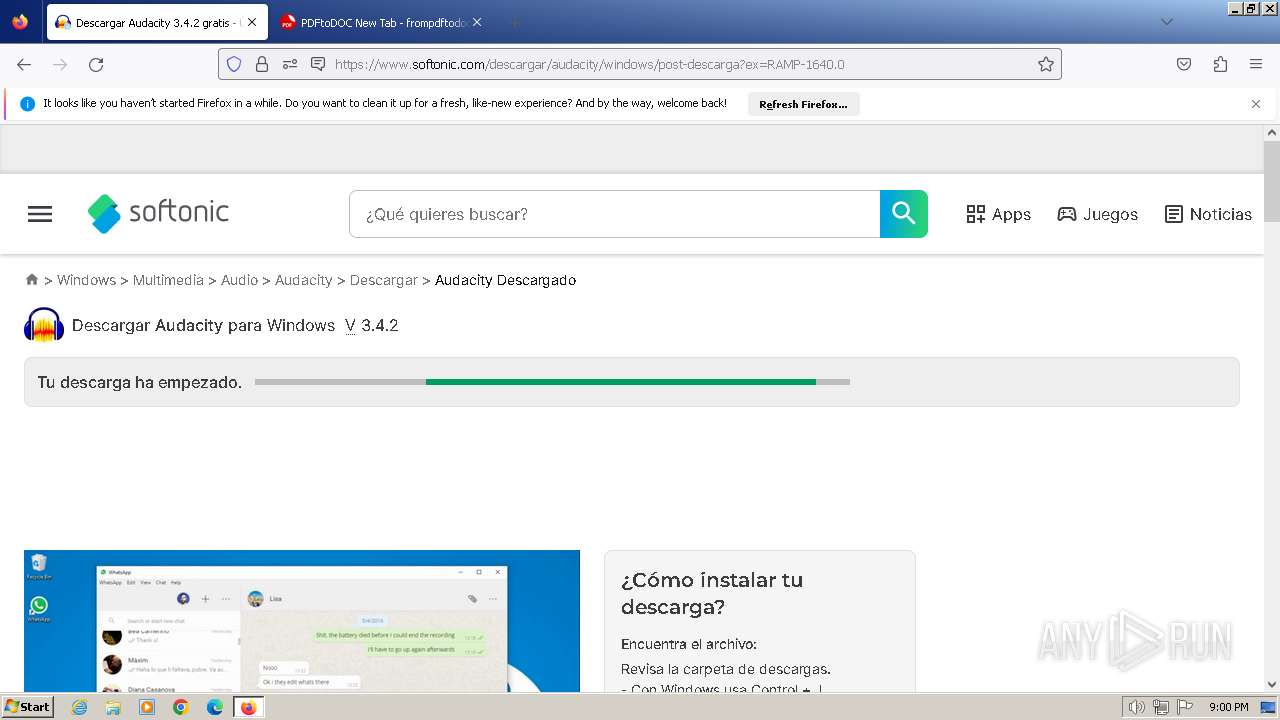Open the Windows Start menu
Screen dimensions: 1280x720
(x=27, y=707)
